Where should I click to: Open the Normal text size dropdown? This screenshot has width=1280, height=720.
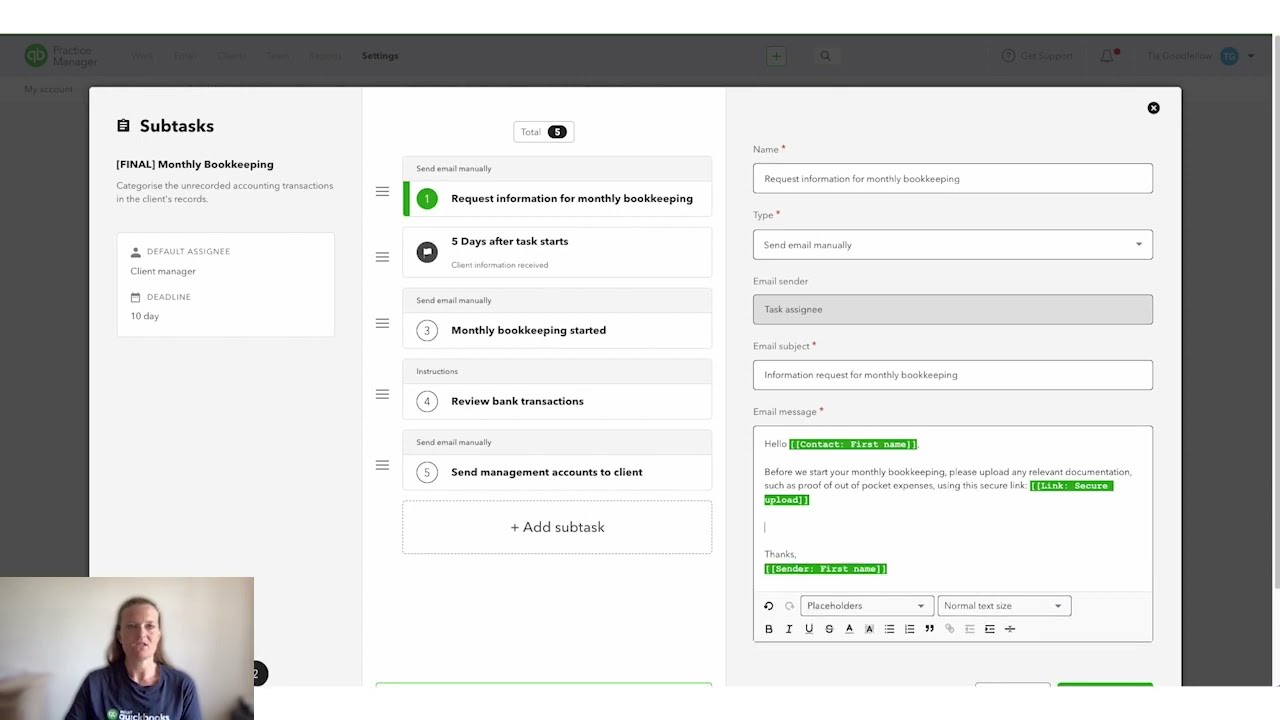point(1003,606)
